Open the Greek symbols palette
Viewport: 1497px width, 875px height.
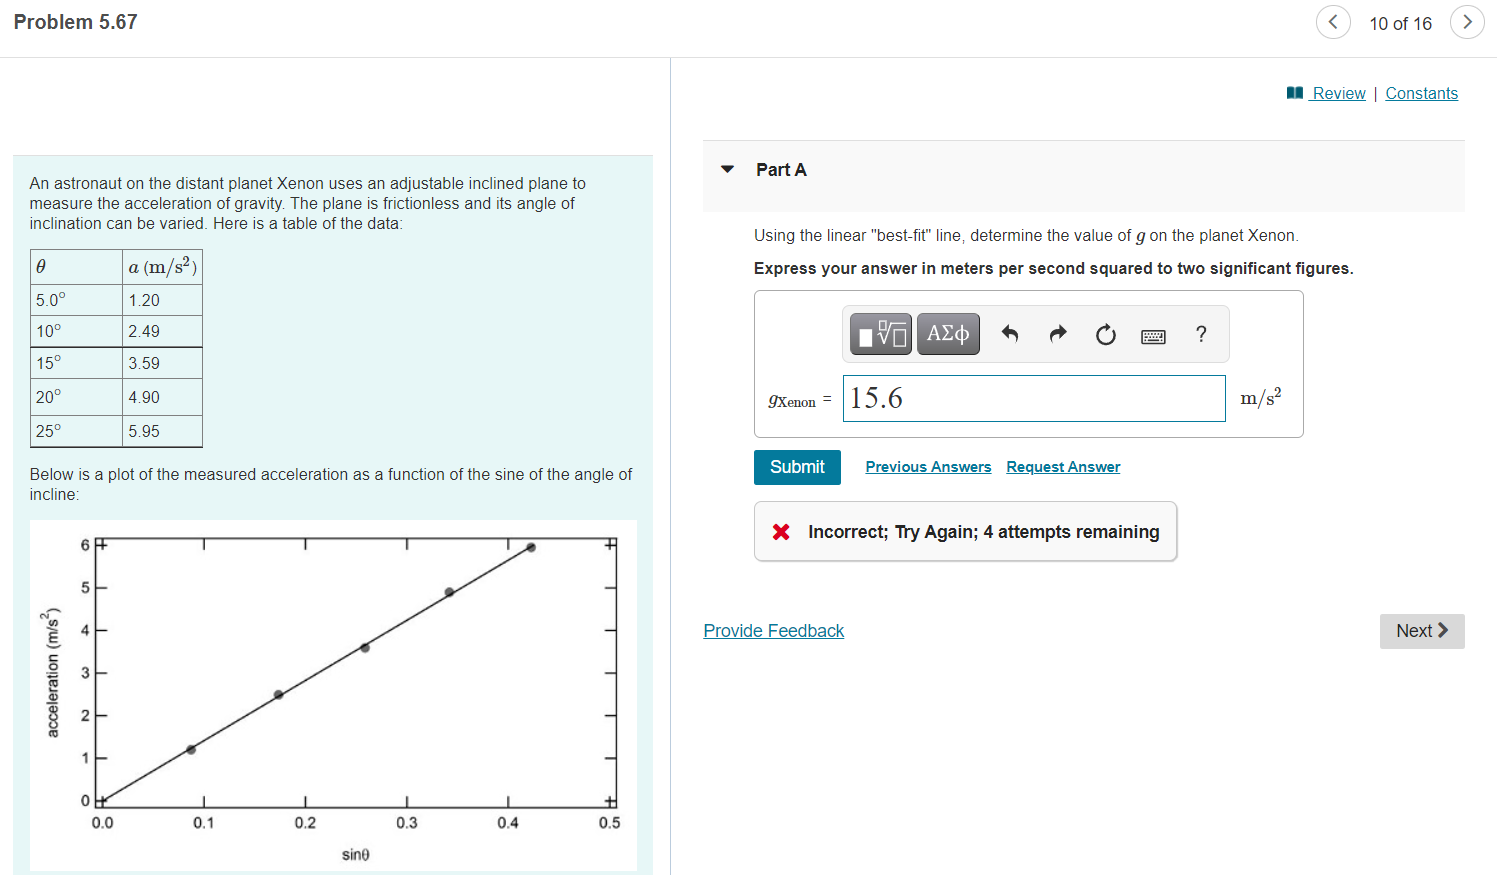point(947,334)
